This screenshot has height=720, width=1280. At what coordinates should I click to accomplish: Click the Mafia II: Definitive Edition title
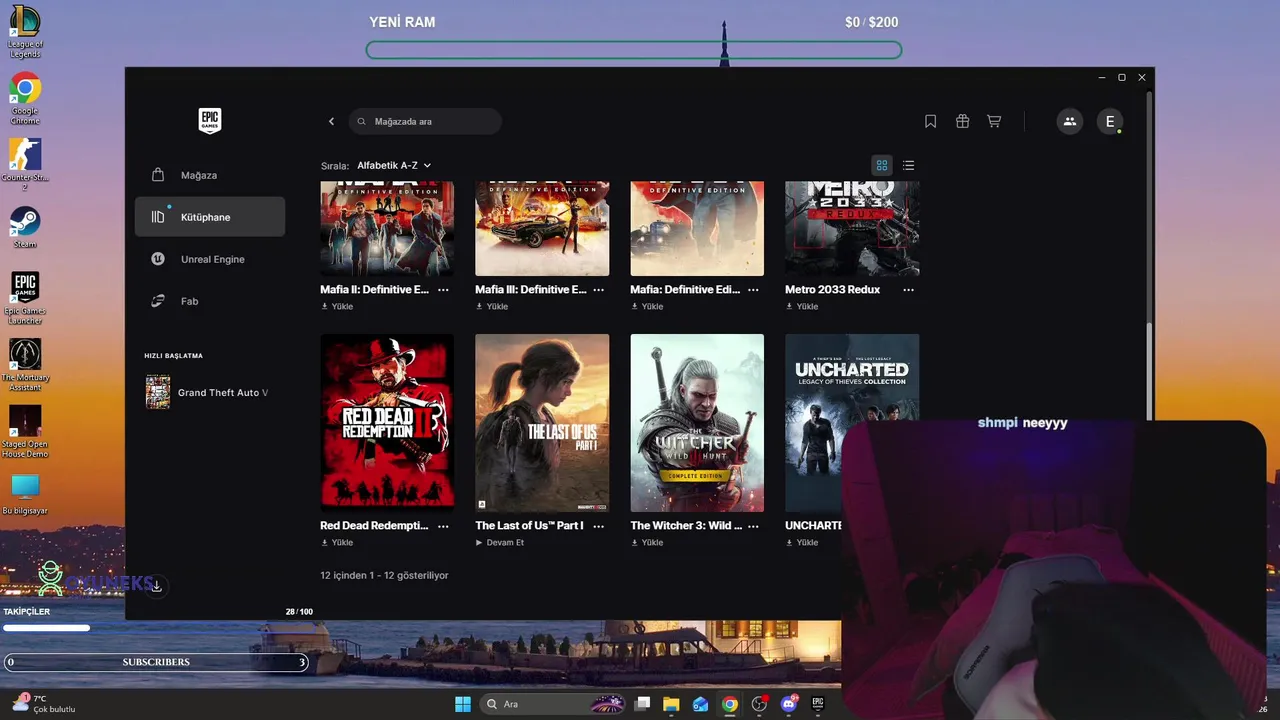tap(375, 290)
